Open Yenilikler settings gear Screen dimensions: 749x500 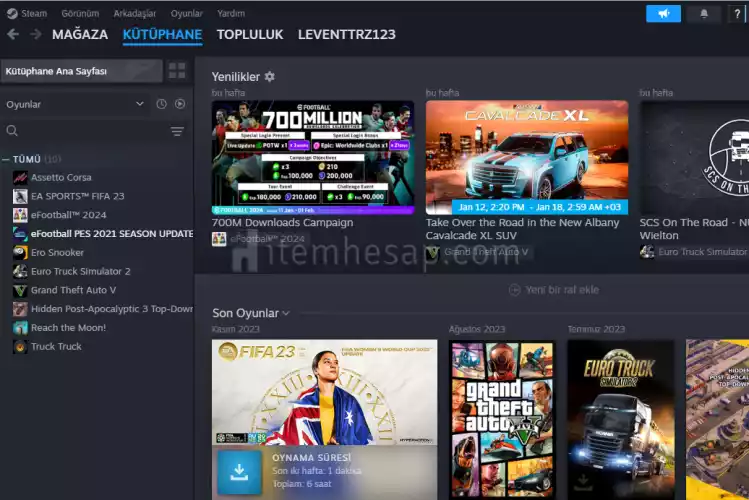(270, 77)
